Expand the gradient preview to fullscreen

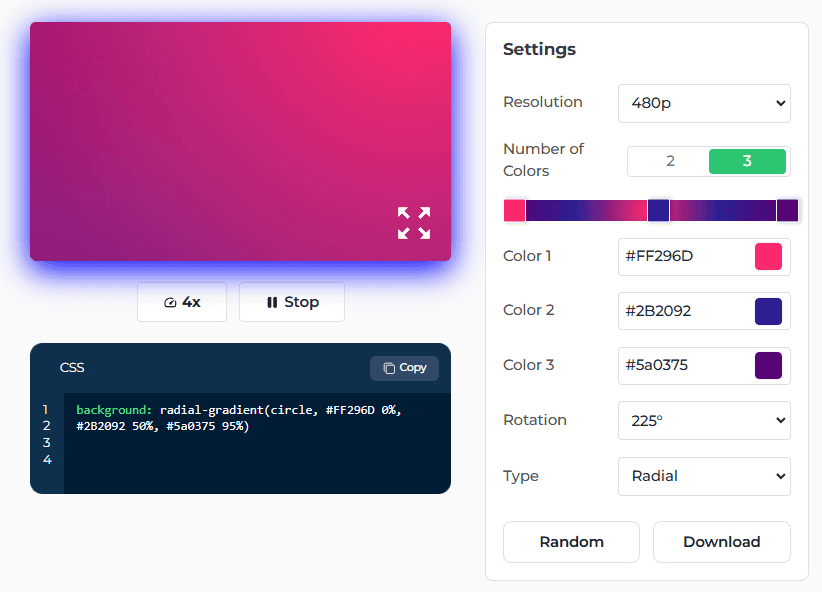[414, 224]
